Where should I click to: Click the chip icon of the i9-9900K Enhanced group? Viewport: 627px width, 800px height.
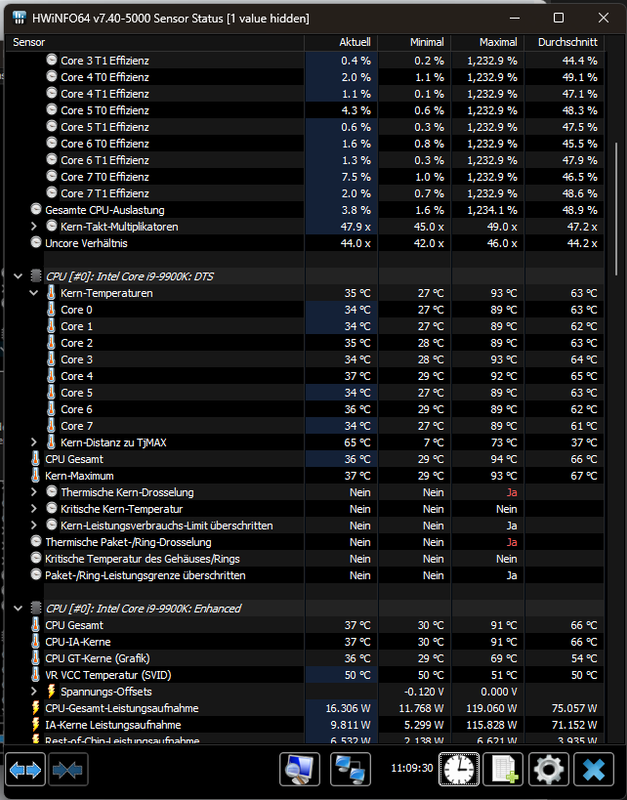[x=36, y=608]
